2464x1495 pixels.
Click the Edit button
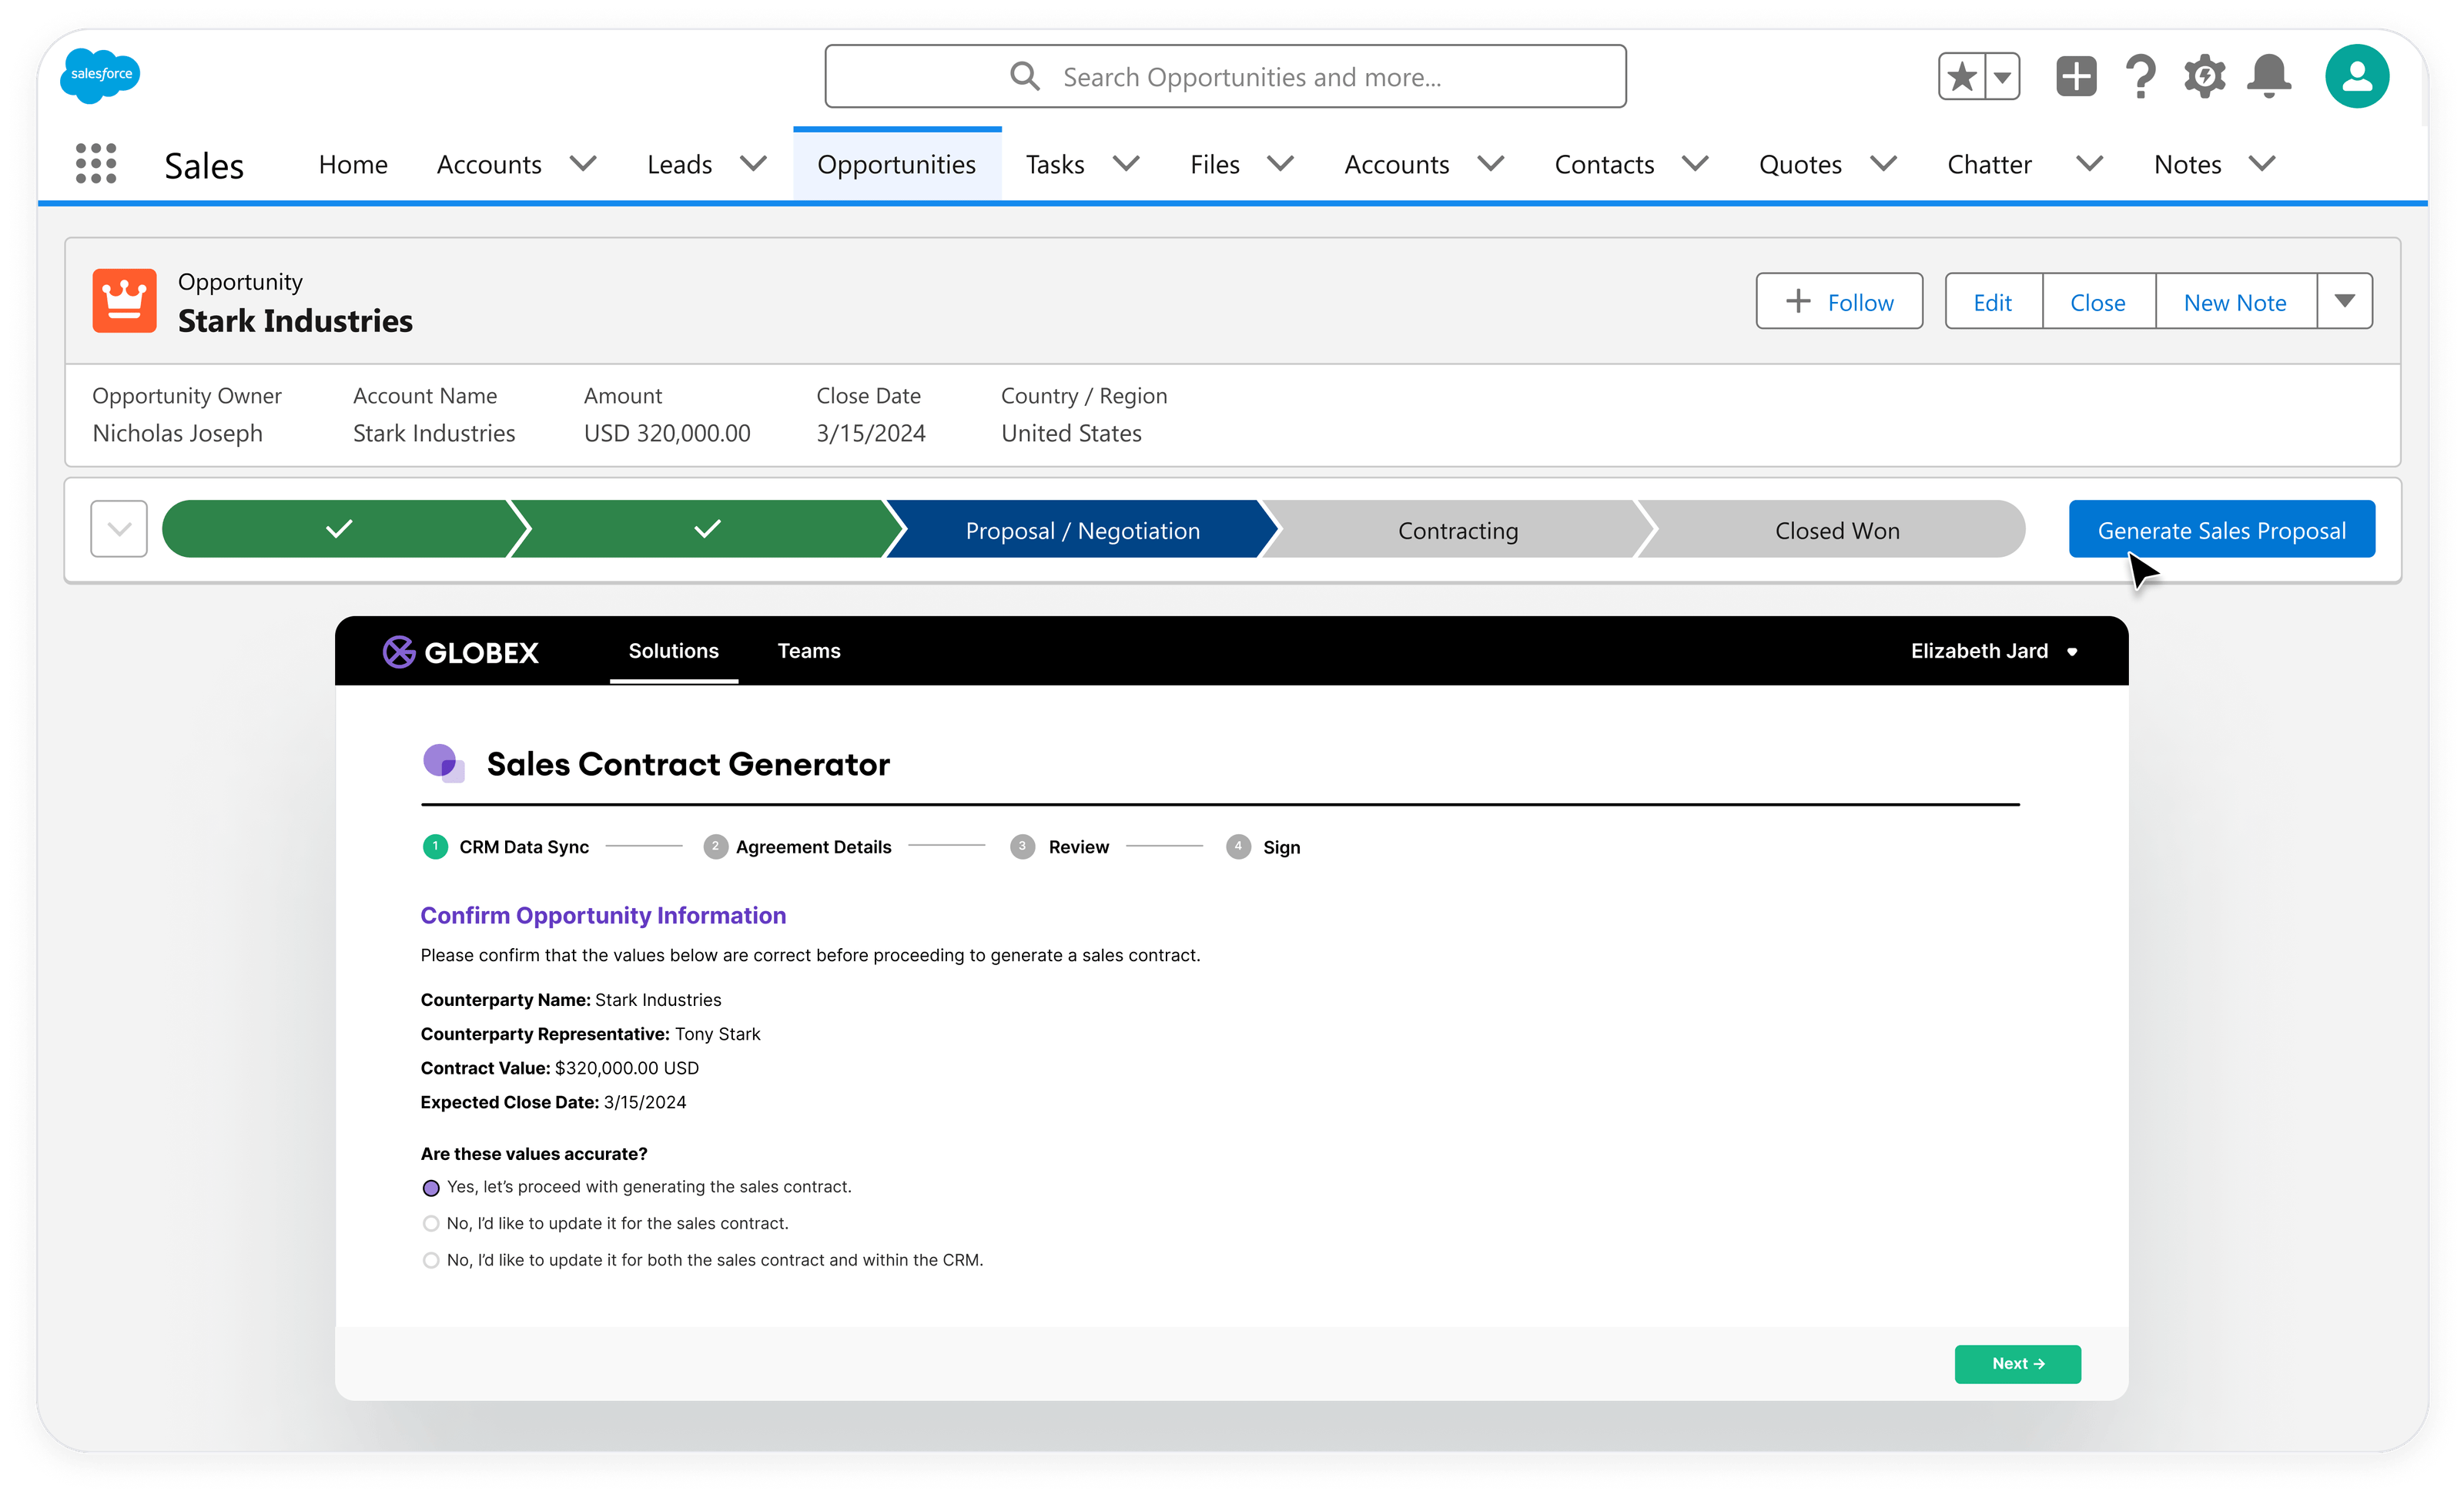1993,301
